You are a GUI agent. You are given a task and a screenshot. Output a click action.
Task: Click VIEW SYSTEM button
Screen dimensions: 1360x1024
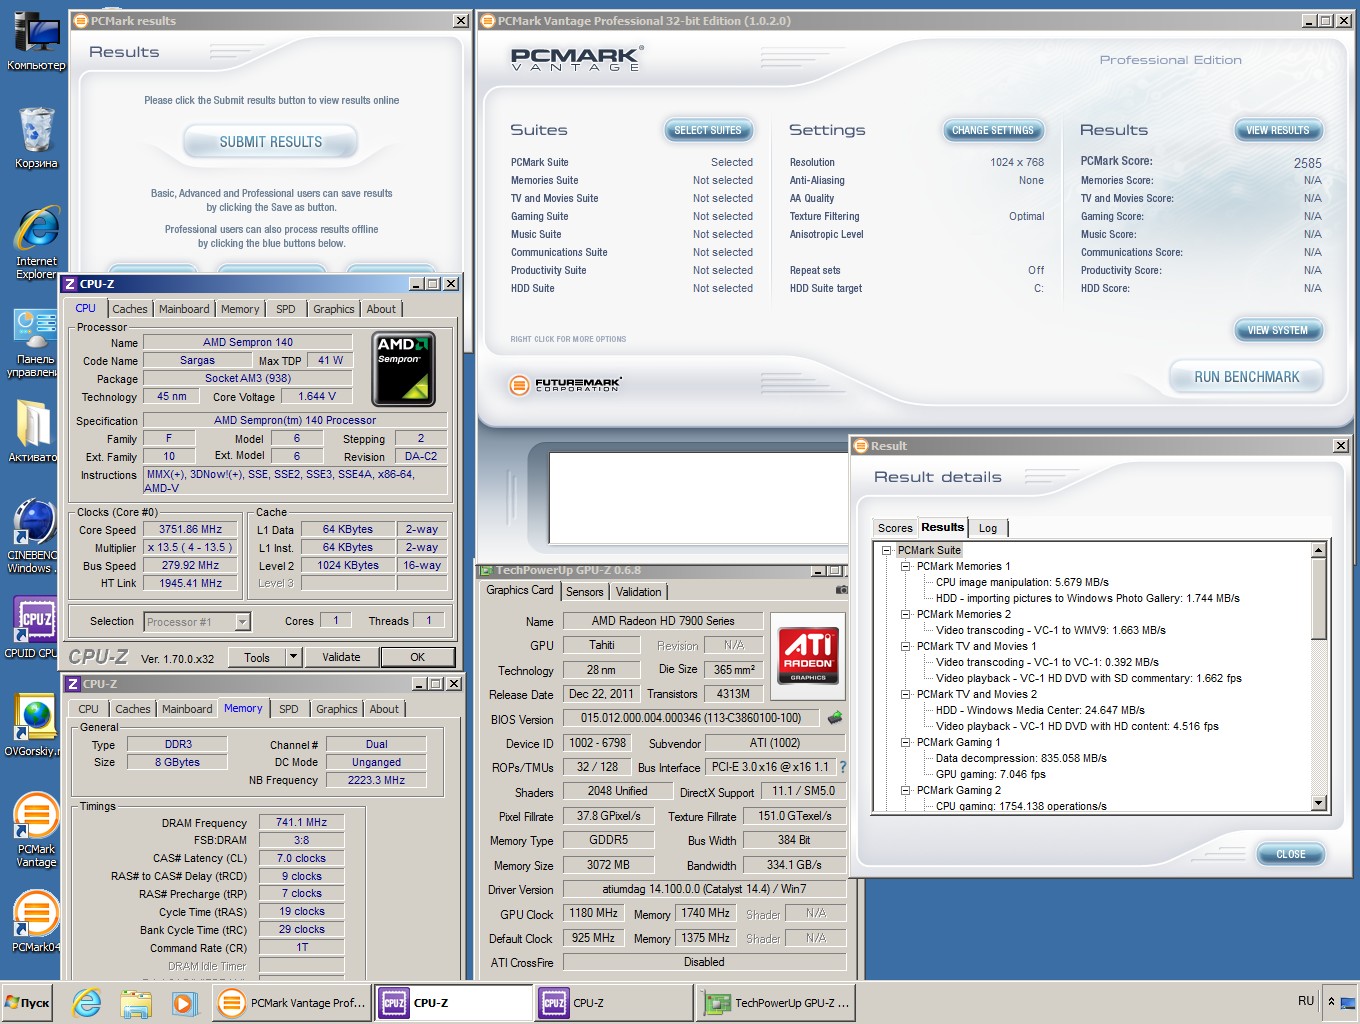pyautogui.click(x=1278, y=330)
